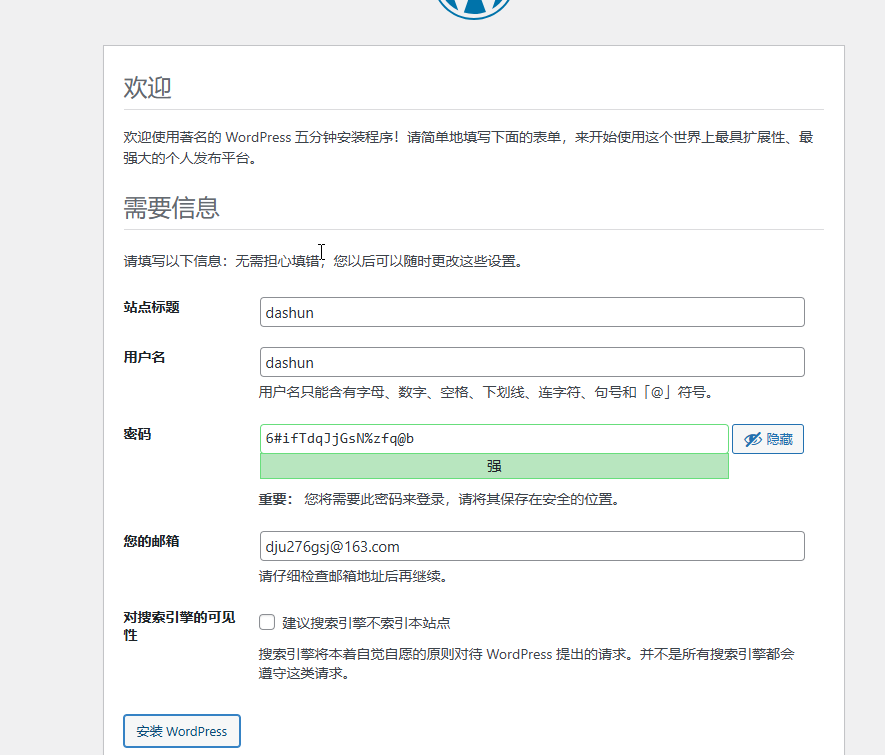The image size is (885, 755).
Task: Click the 需要信息 heading
Action: coord(171,208)
